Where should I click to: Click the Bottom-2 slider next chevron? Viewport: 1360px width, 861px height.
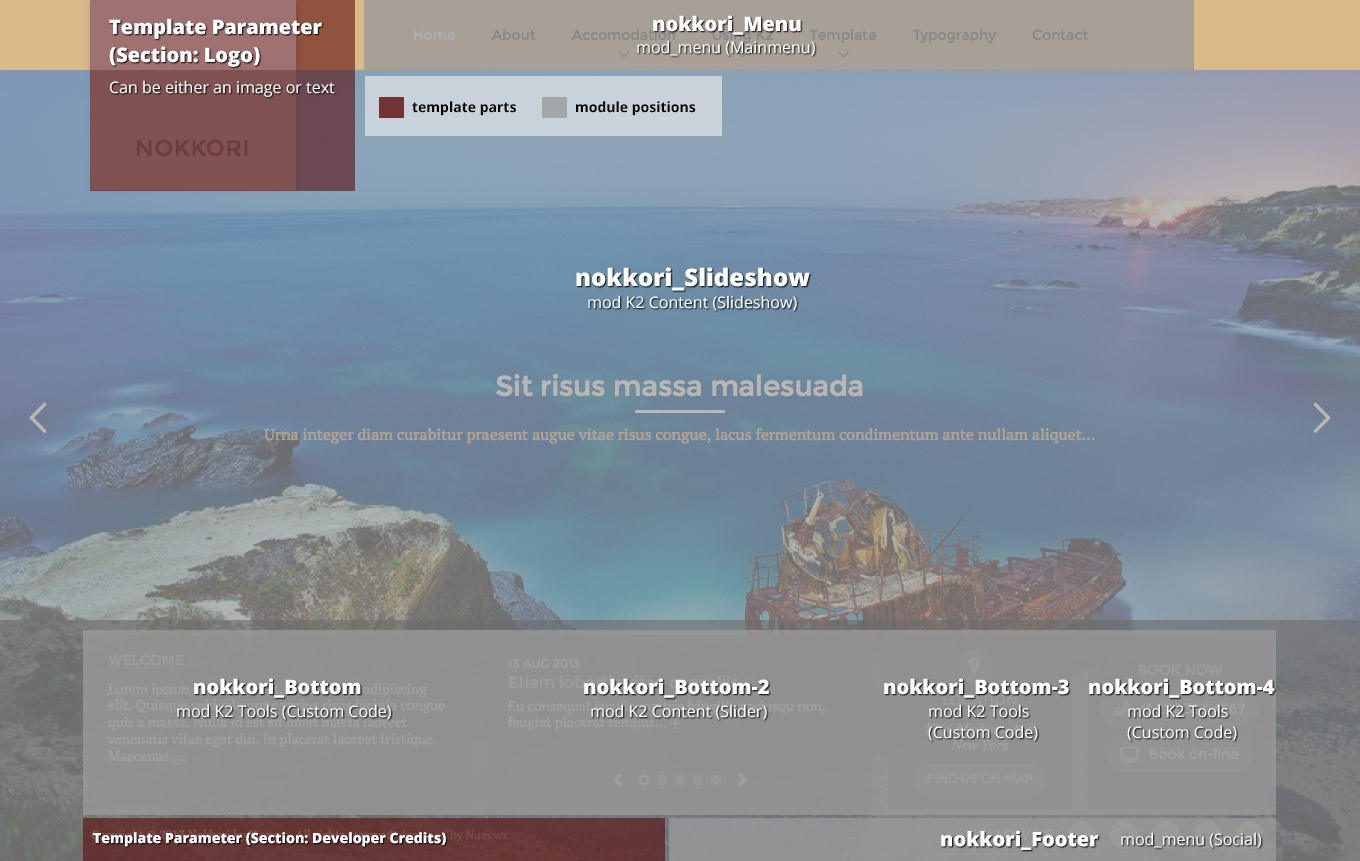[x=742, y=780]
